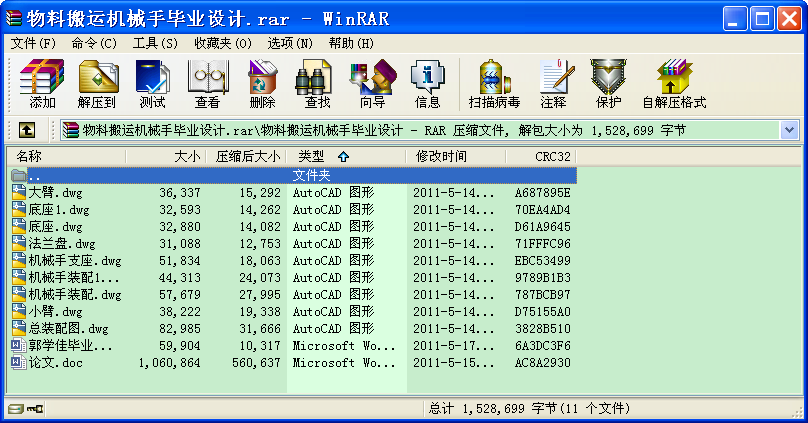Sort by 名称 column header

(66, 156)
